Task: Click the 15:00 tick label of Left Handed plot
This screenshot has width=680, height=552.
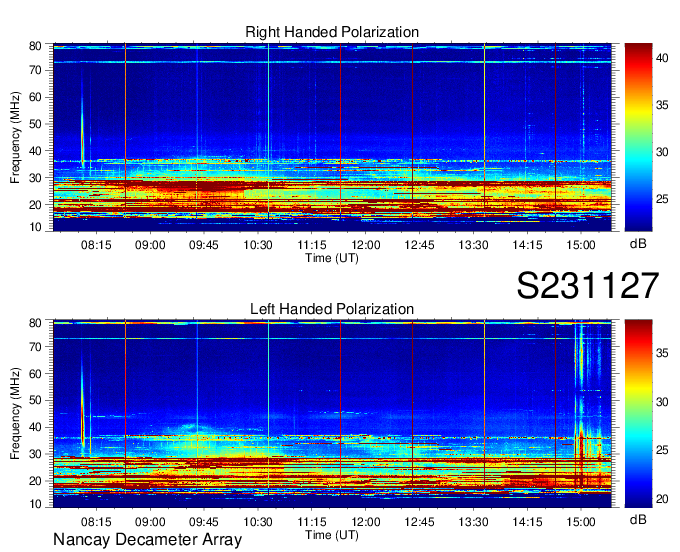Action: tap(581, 522)
